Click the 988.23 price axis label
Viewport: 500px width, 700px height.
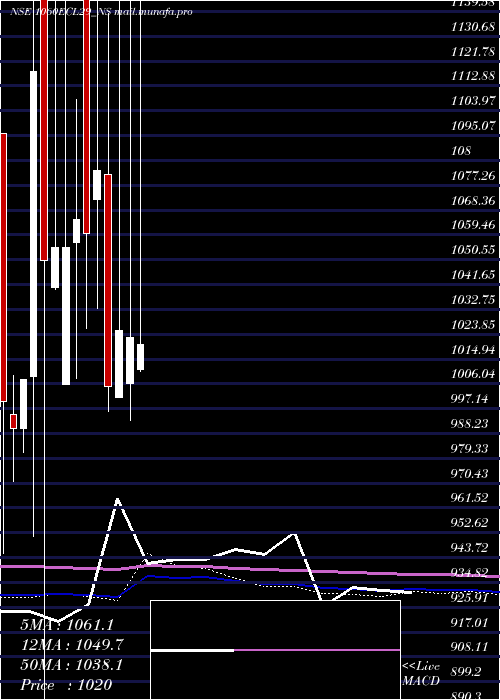pos(470,424)
